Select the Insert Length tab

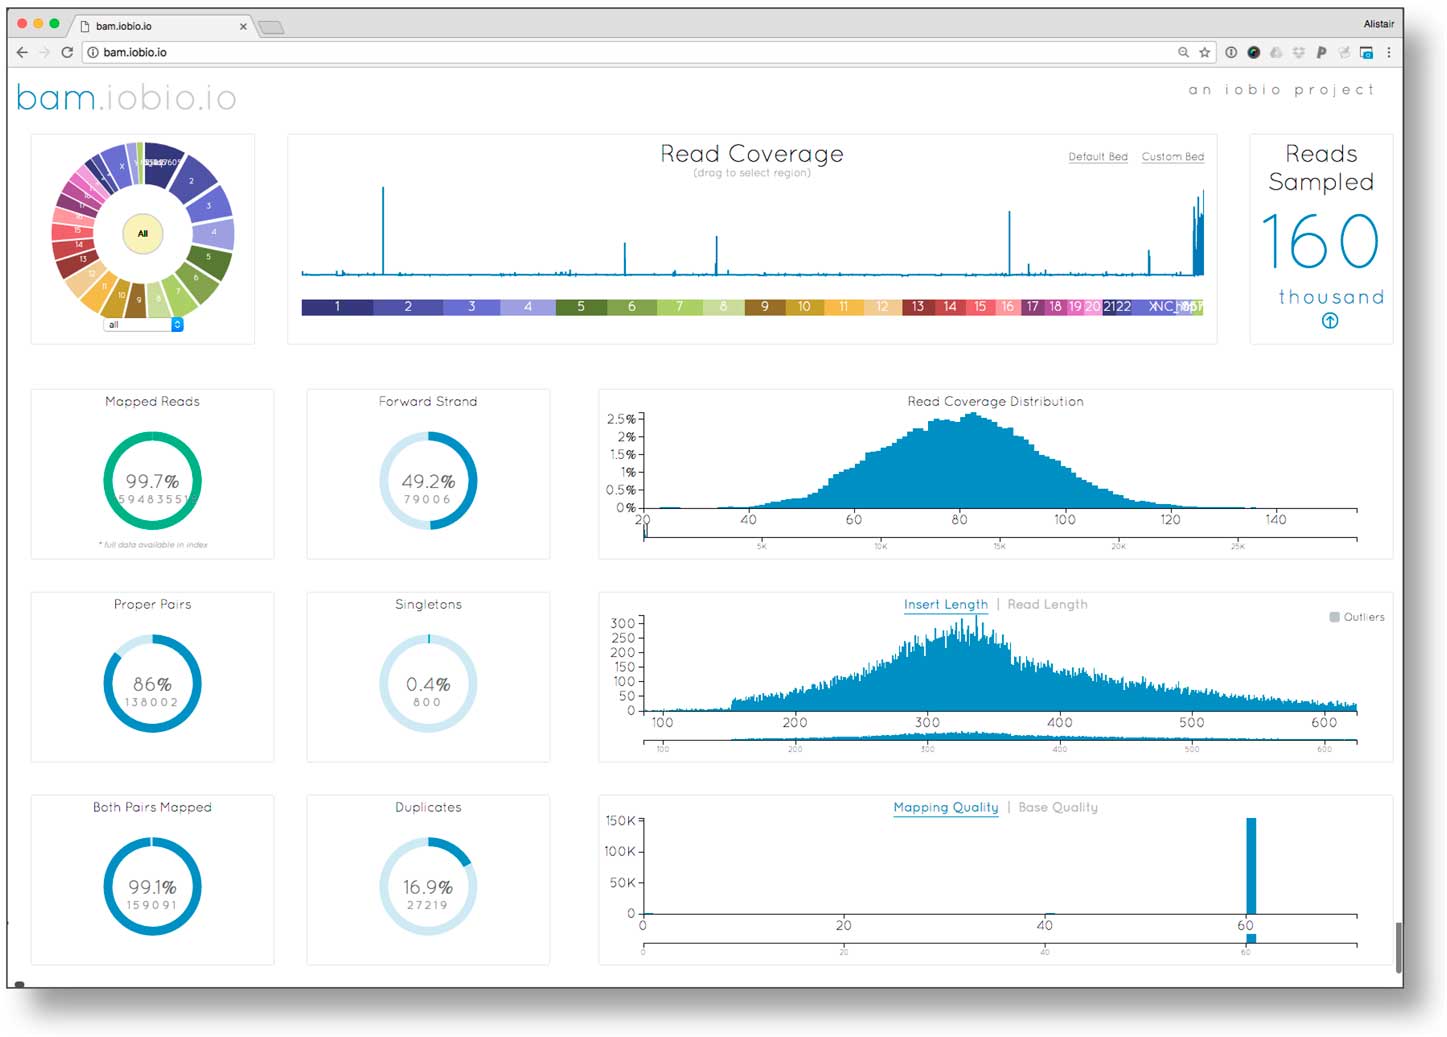(x=945, y=604)
